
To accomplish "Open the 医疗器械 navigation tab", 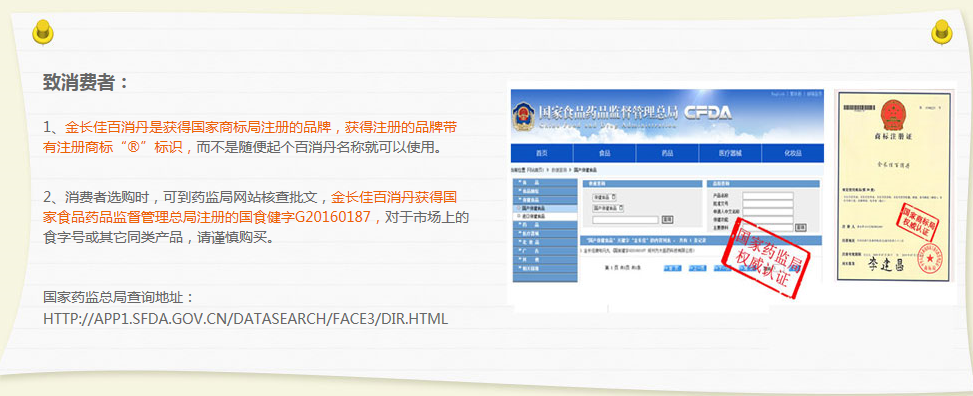I will pyautogui.click(x=730, y=153).
